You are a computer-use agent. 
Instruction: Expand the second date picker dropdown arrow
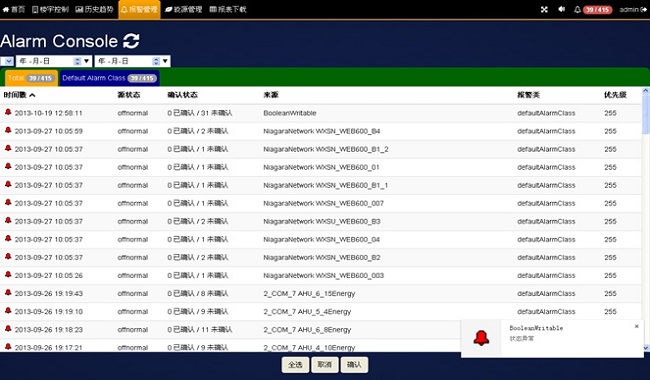165,61
